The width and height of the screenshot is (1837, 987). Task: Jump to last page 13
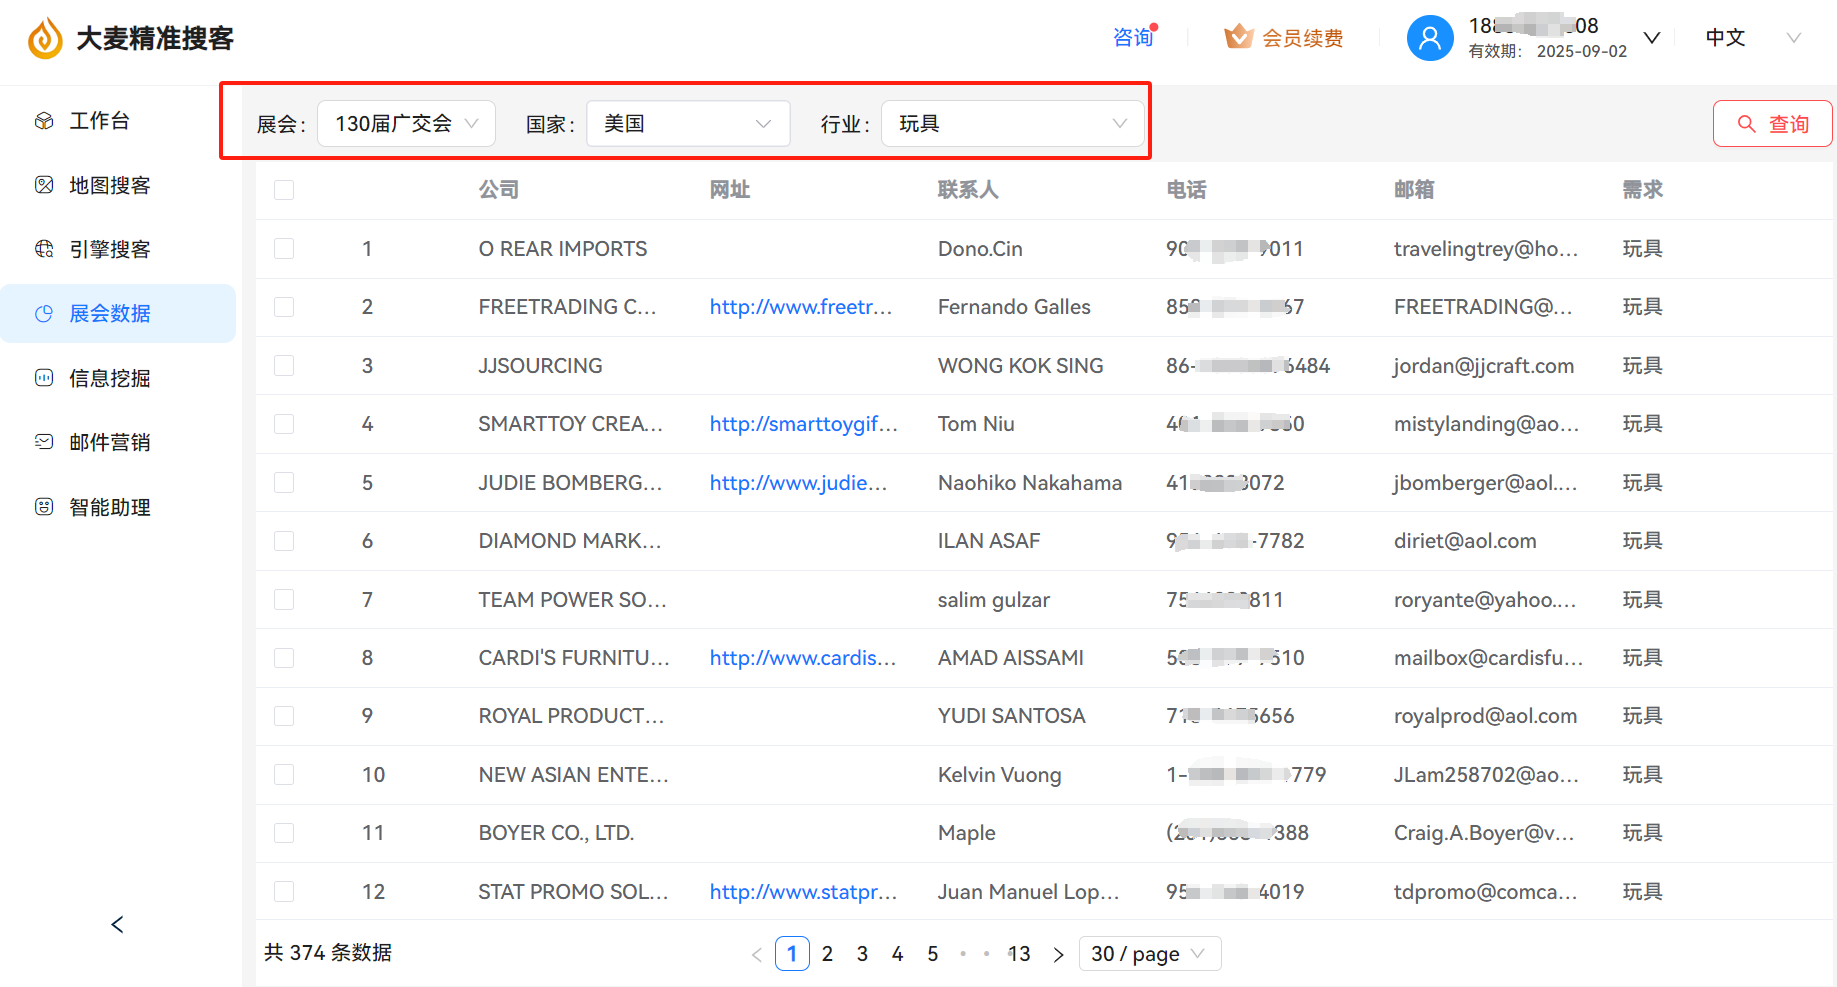tap(1018, 954)
